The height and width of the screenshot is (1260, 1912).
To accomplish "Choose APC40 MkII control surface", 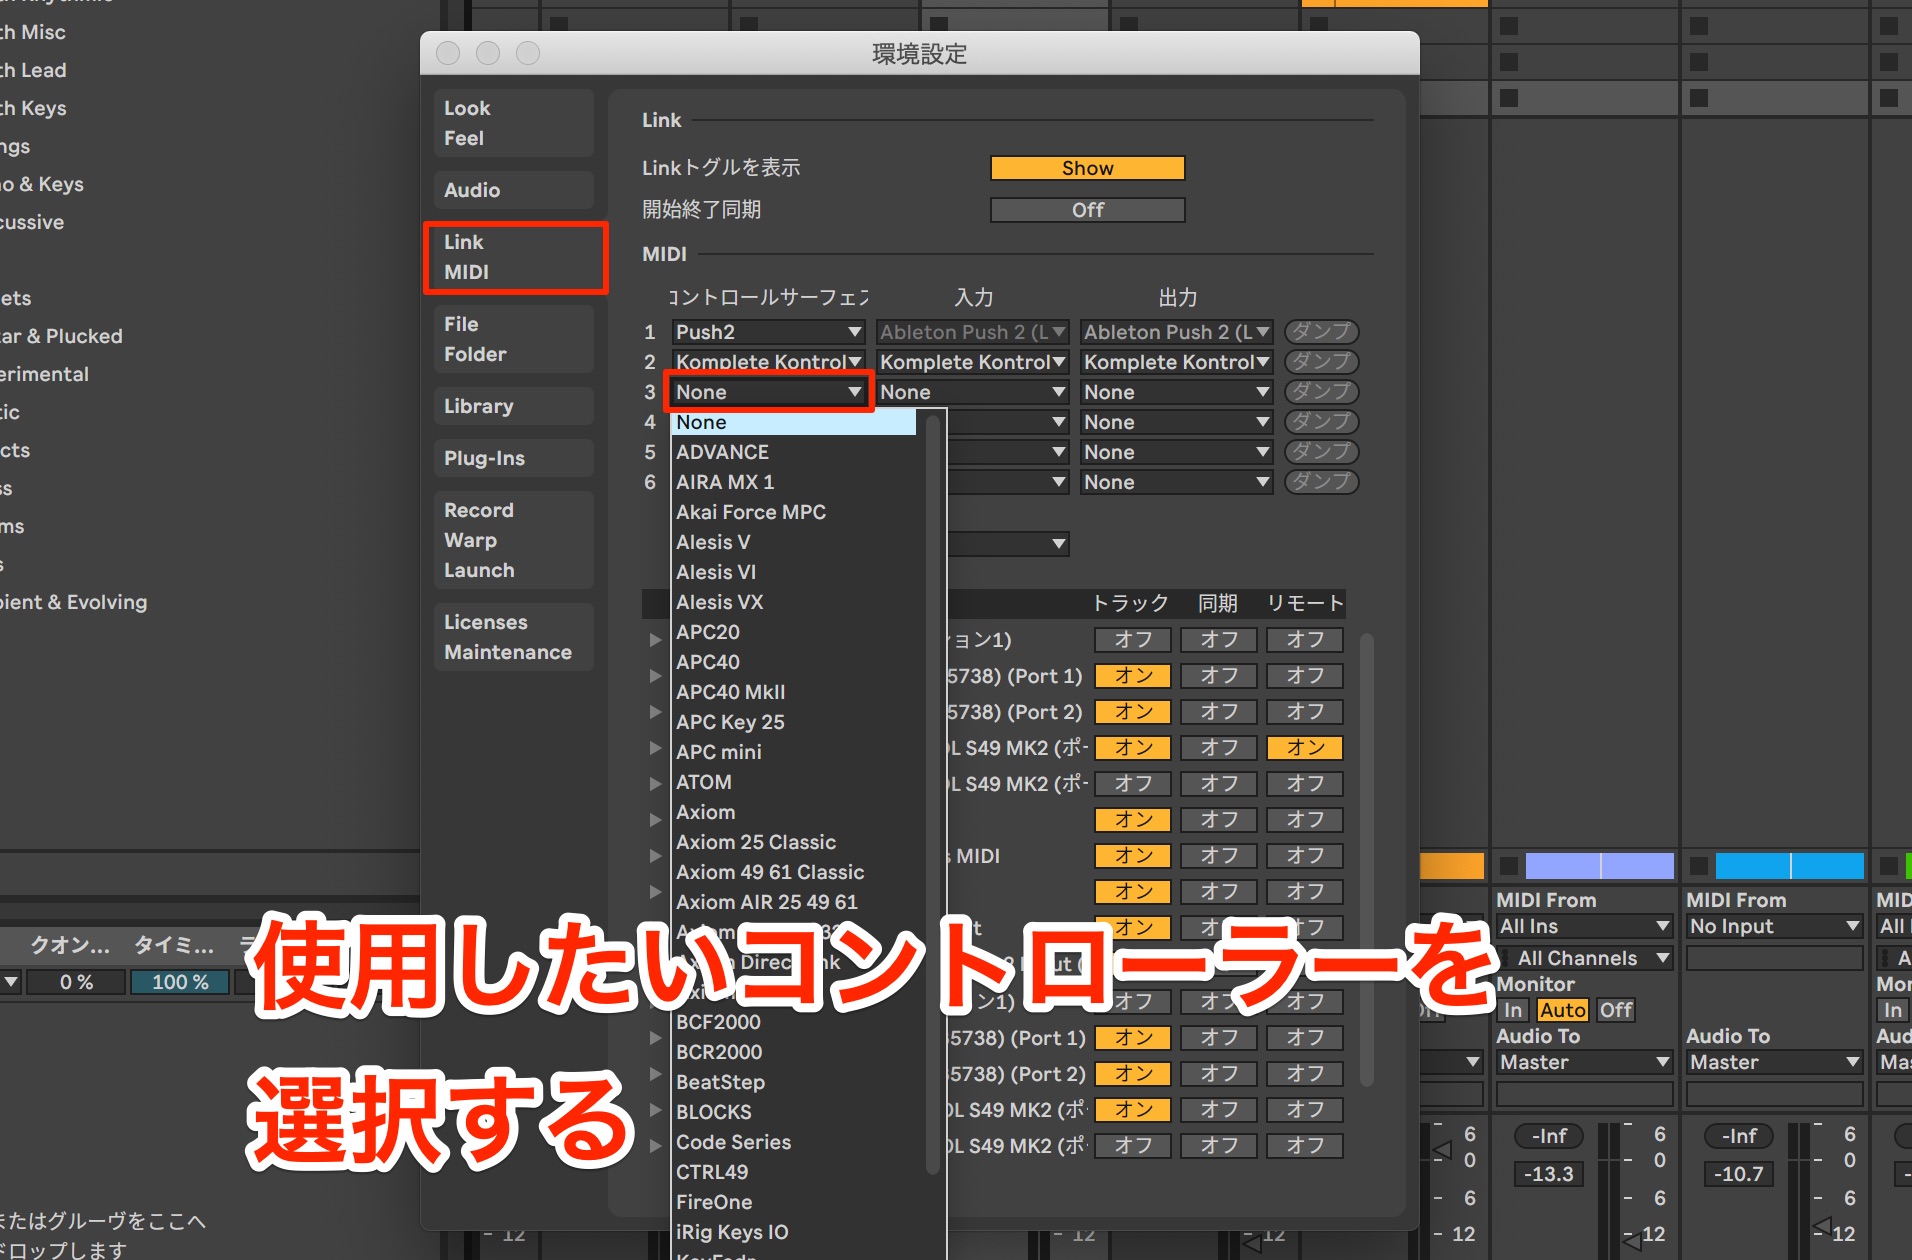I will [x=794, y=692].
